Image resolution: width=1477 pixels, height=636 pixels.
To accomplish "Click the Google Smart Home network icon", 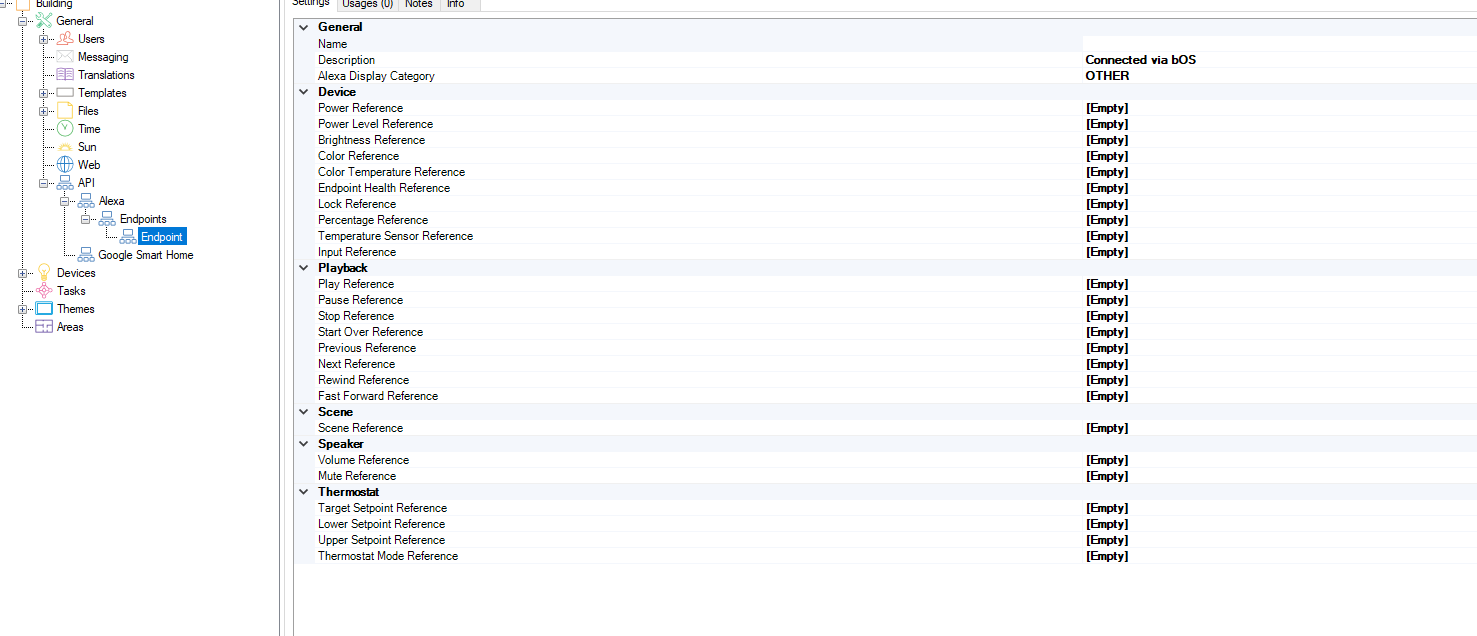I will [86, 255].
